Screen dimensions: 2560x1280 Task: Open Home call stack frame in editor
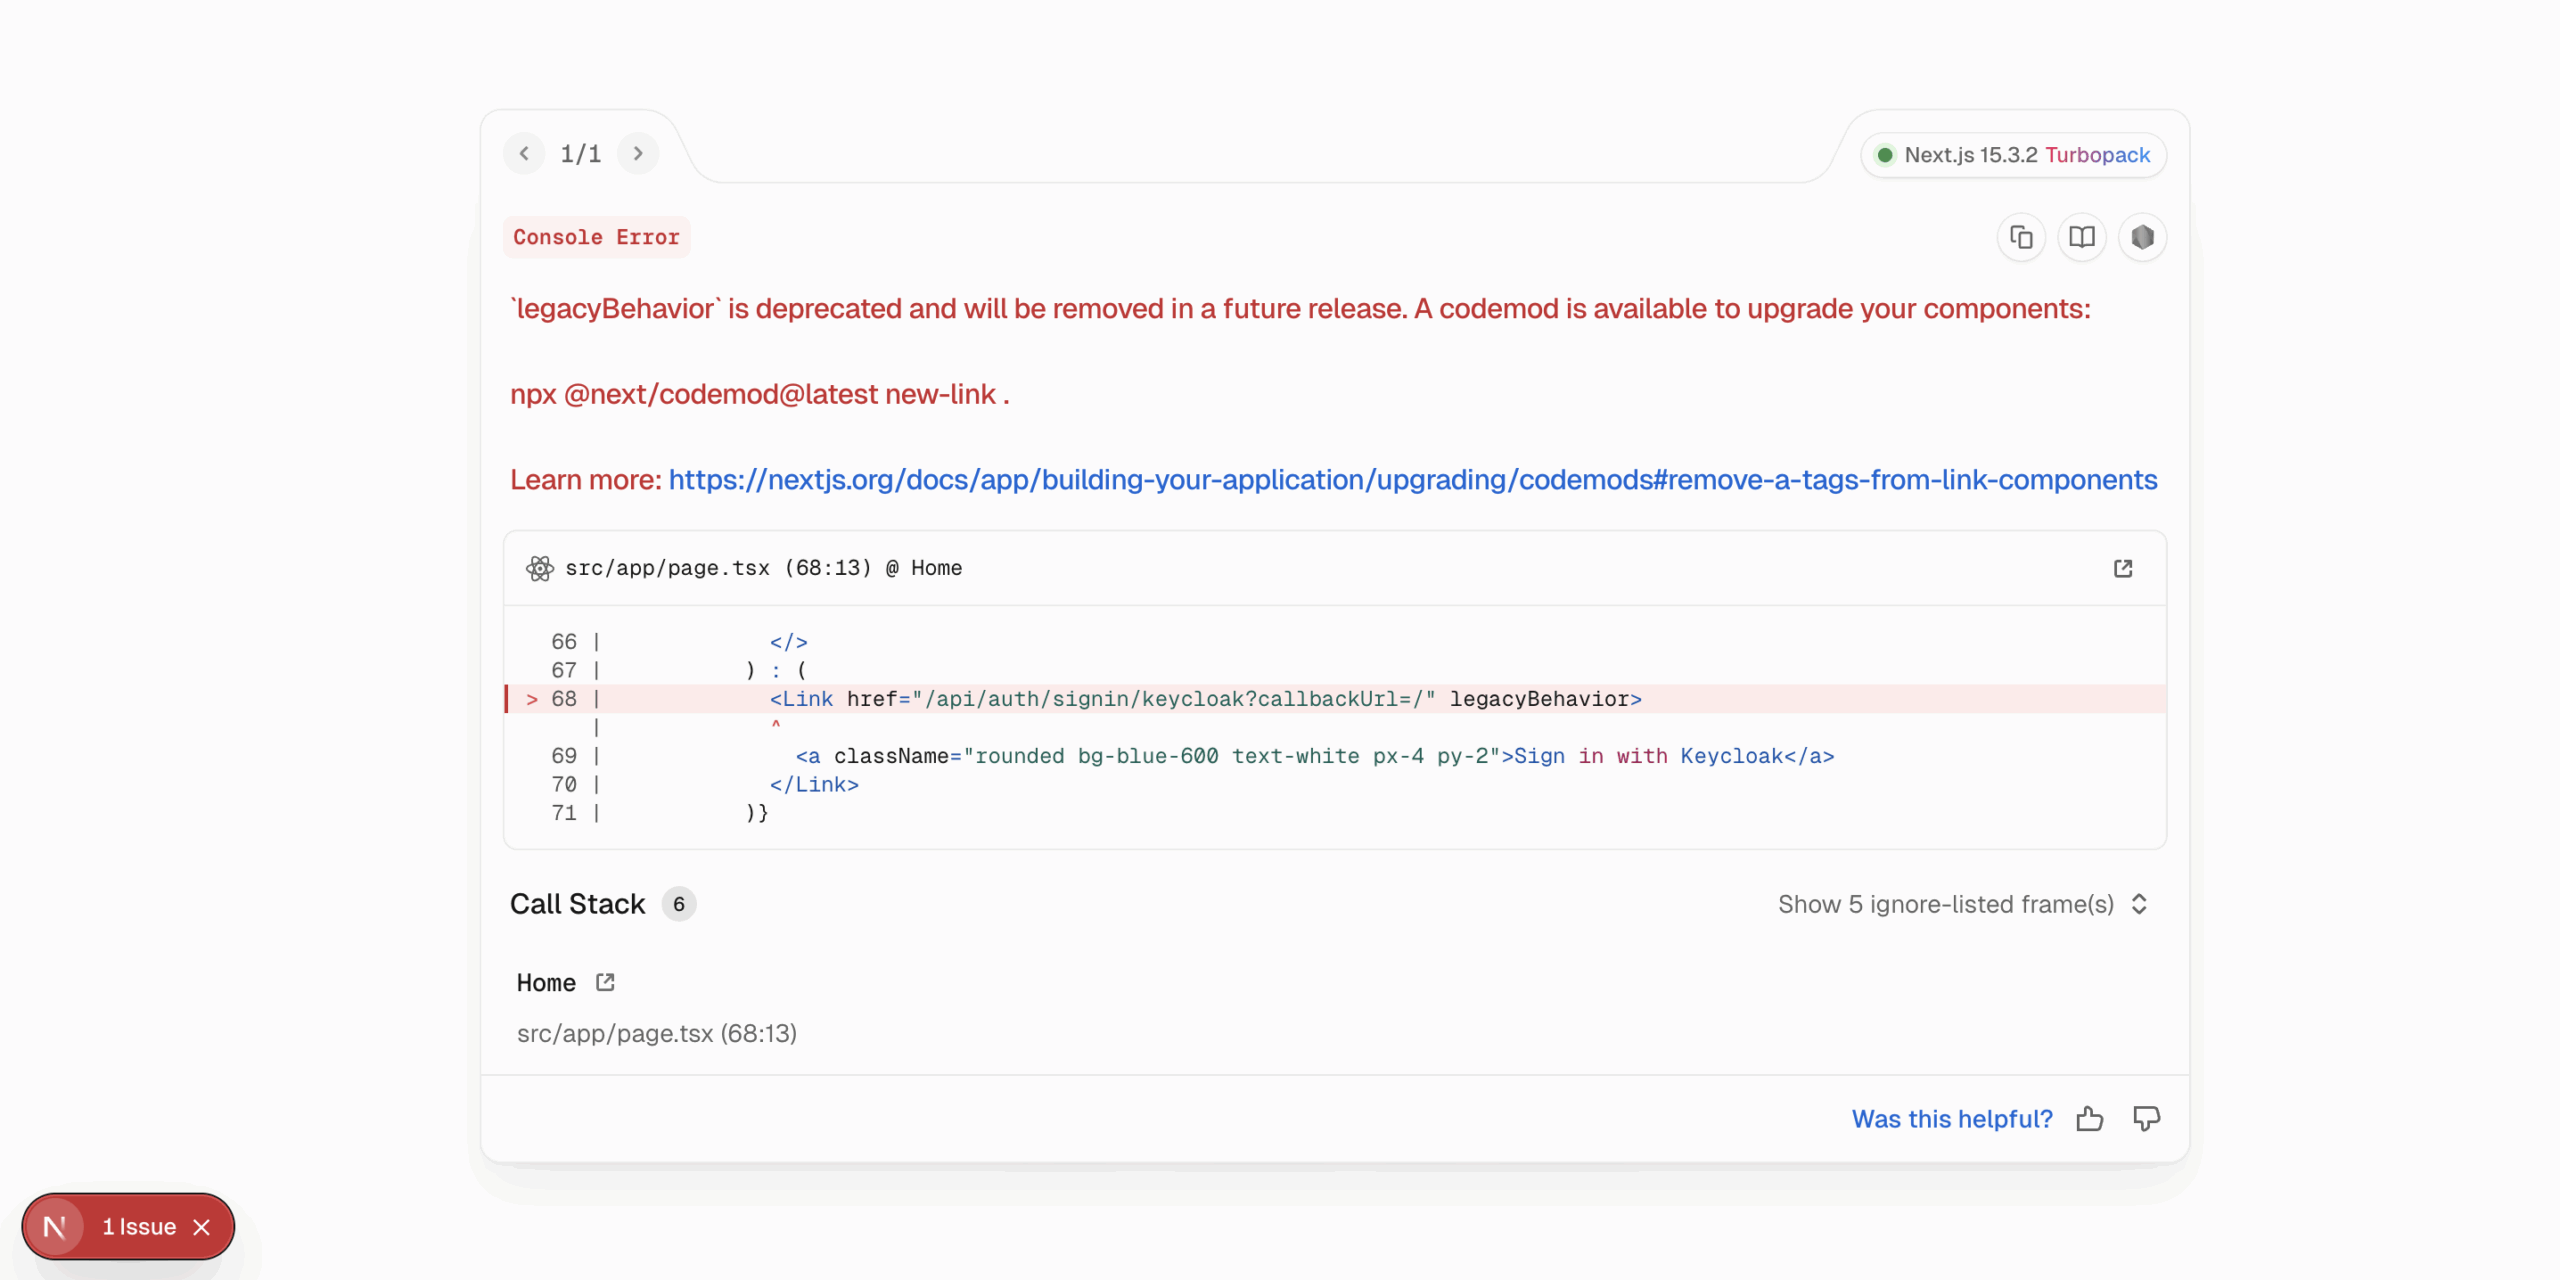[x=605, y=982]
